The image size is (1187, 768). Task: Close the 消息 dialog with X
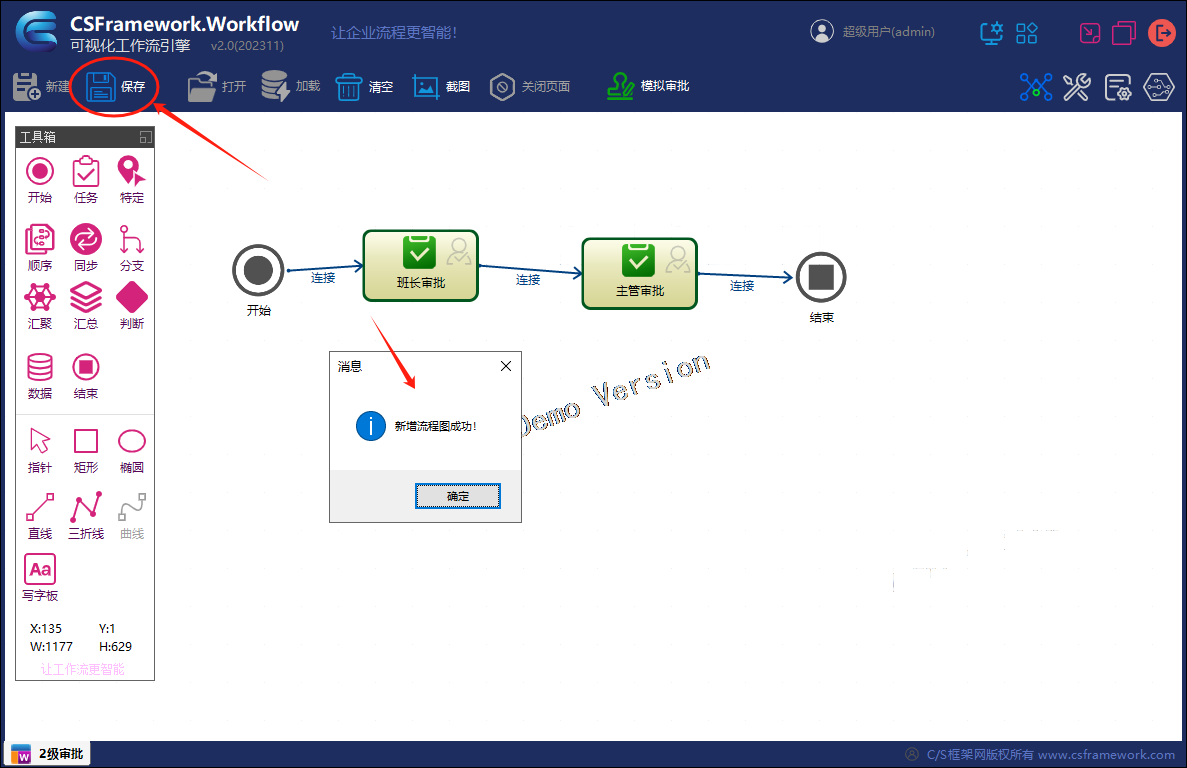click(x=506, y=366)
